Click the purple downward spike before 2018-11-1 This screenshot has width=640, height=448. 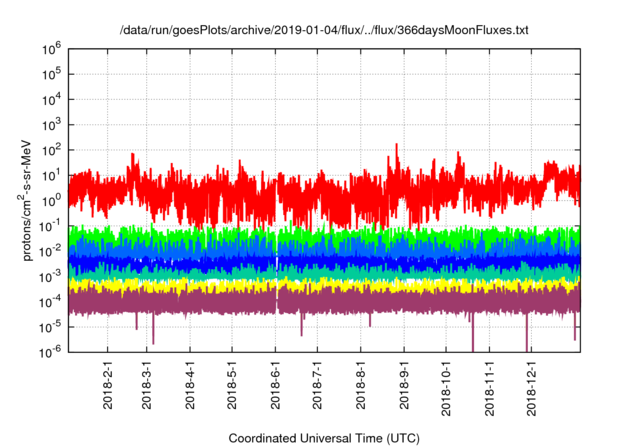coord(473,333)
